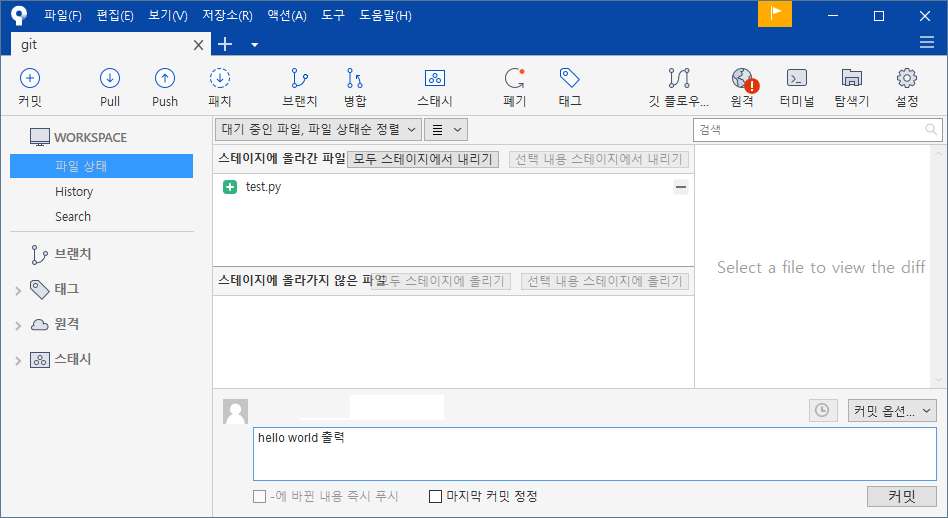Viewport: 948px width, 518px height.
Task: Expand the 스태시 sidebar section
Action: (18, 361)
